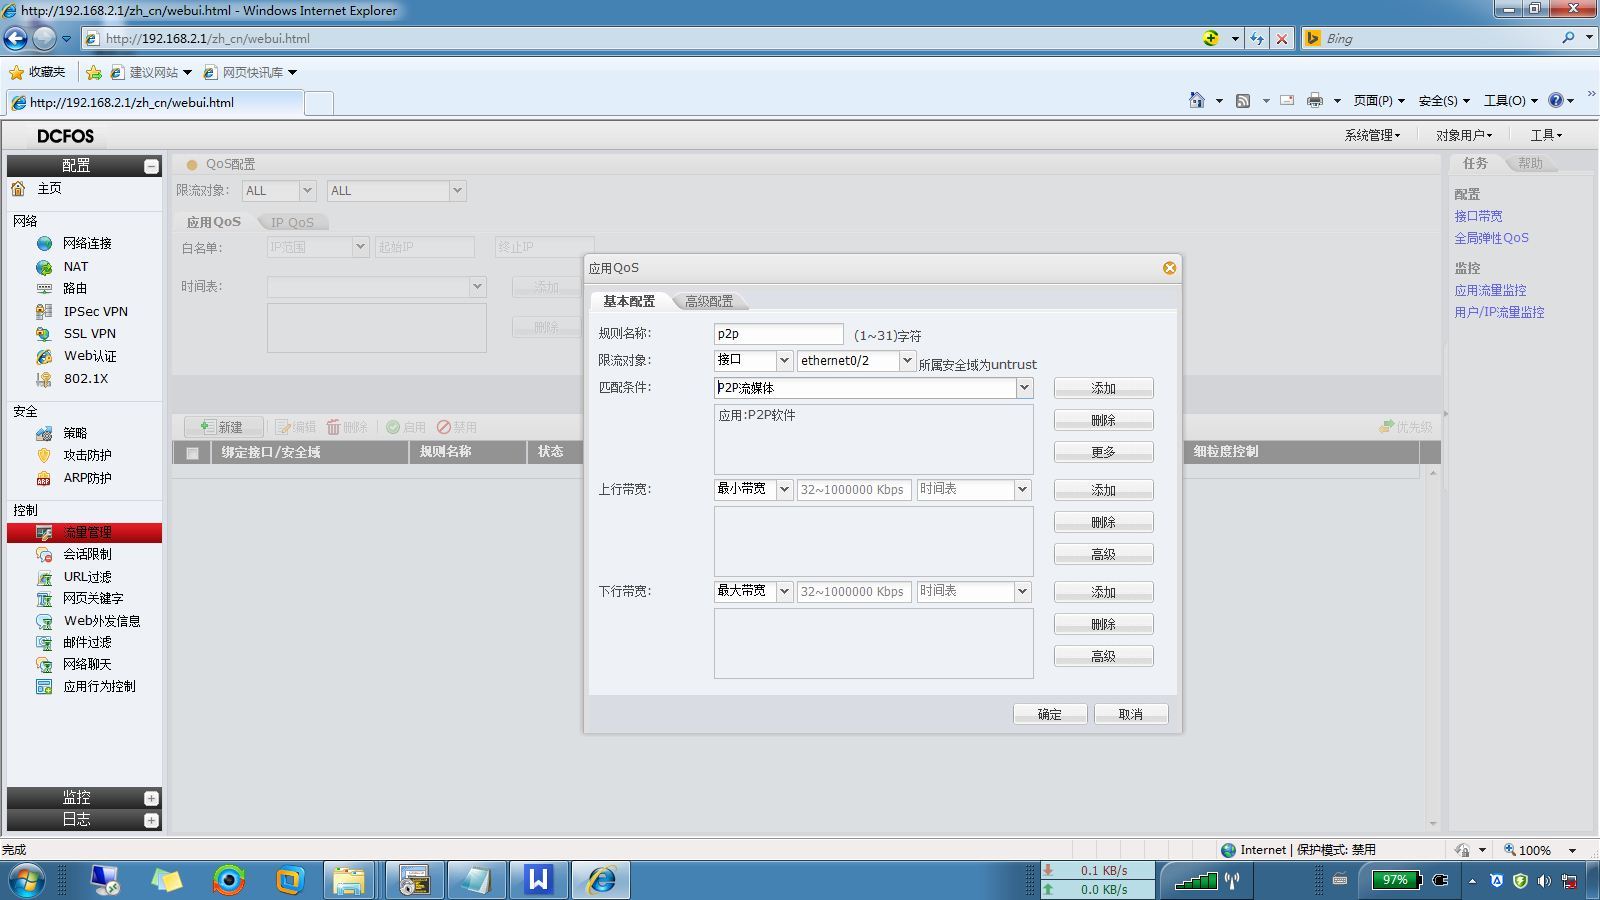Open the 邮件过滤 icon
This screenshot has width=1600, height=900.
tap(44, 642)
